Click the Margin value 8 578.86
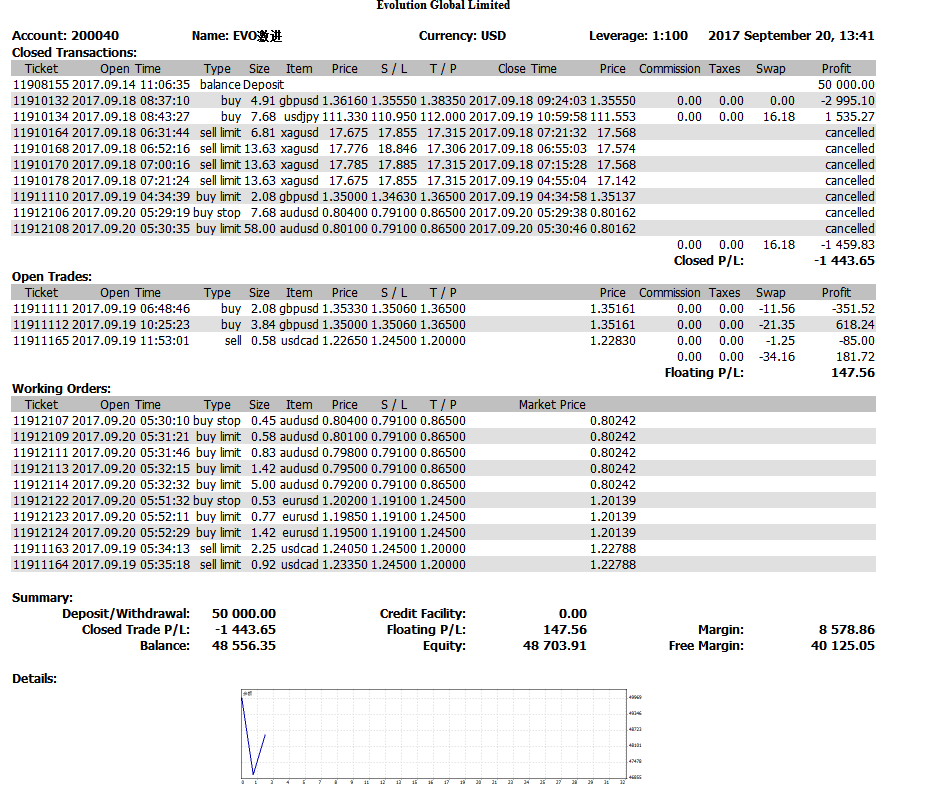The height and width of the screenshot is (788, 935). pos(847,630)
